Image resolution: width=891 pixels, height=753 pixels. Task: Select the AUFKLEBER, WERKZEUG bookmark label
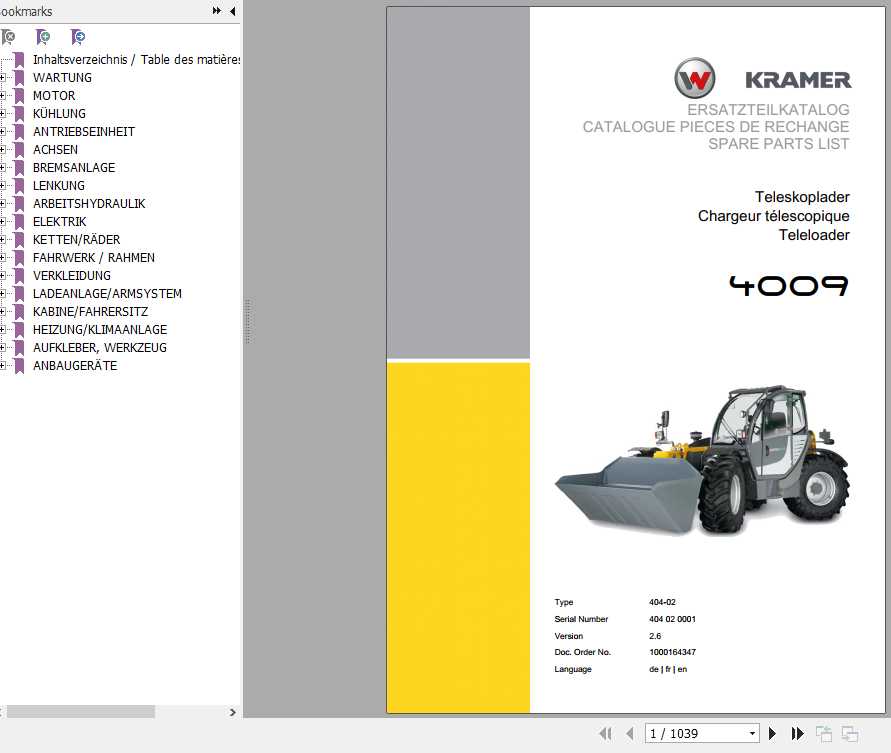100,347
